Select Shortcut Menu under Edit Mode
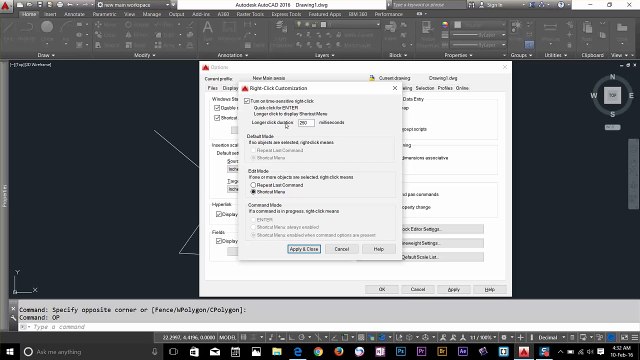The width and height of the screenshot is (640, 360). 253,192
